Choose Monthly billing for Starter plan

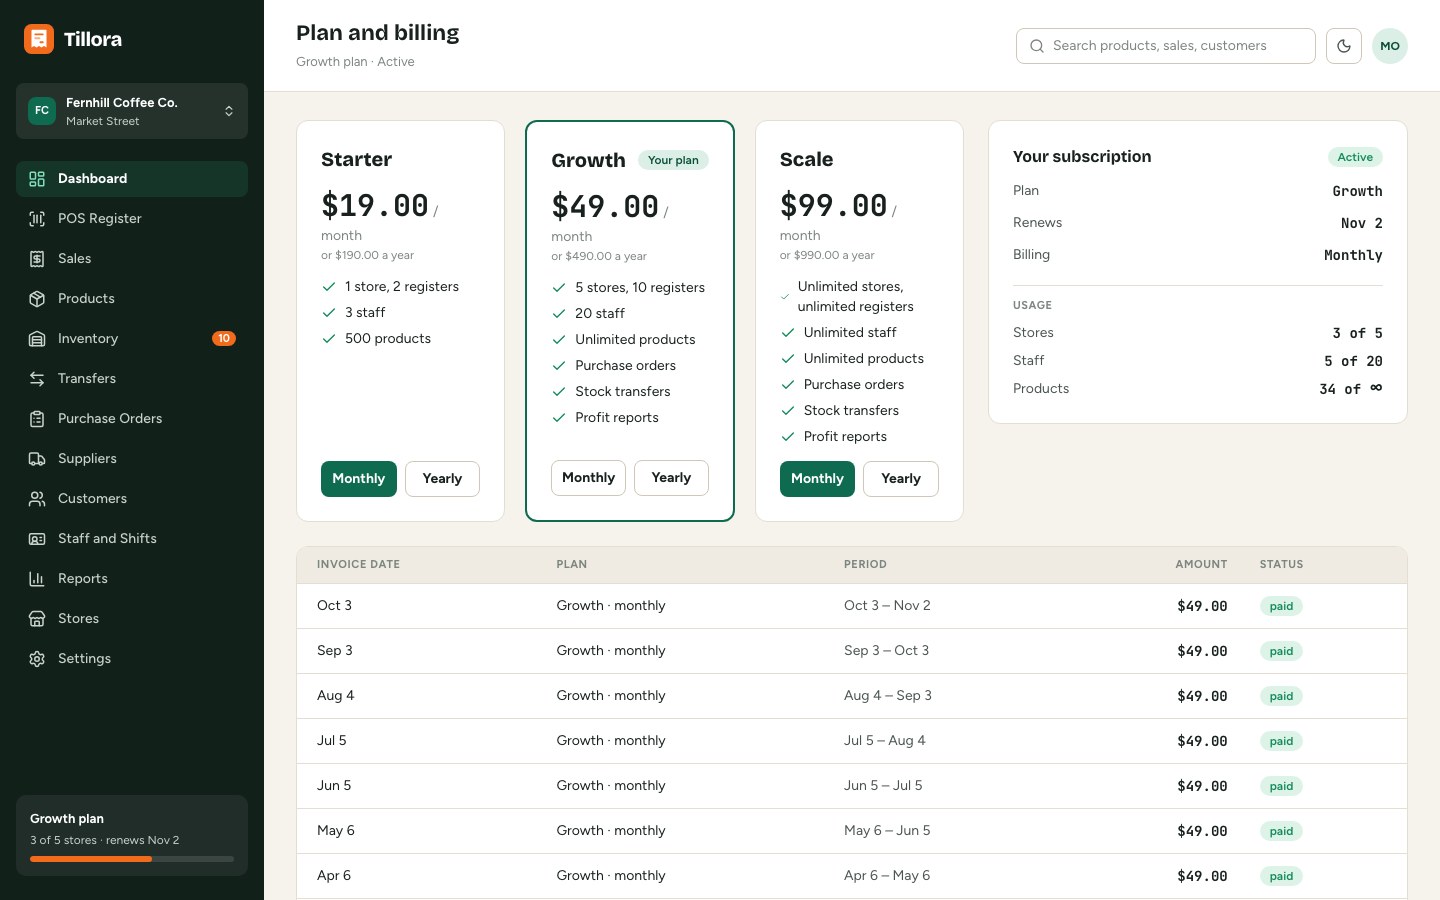pos(359,479)
